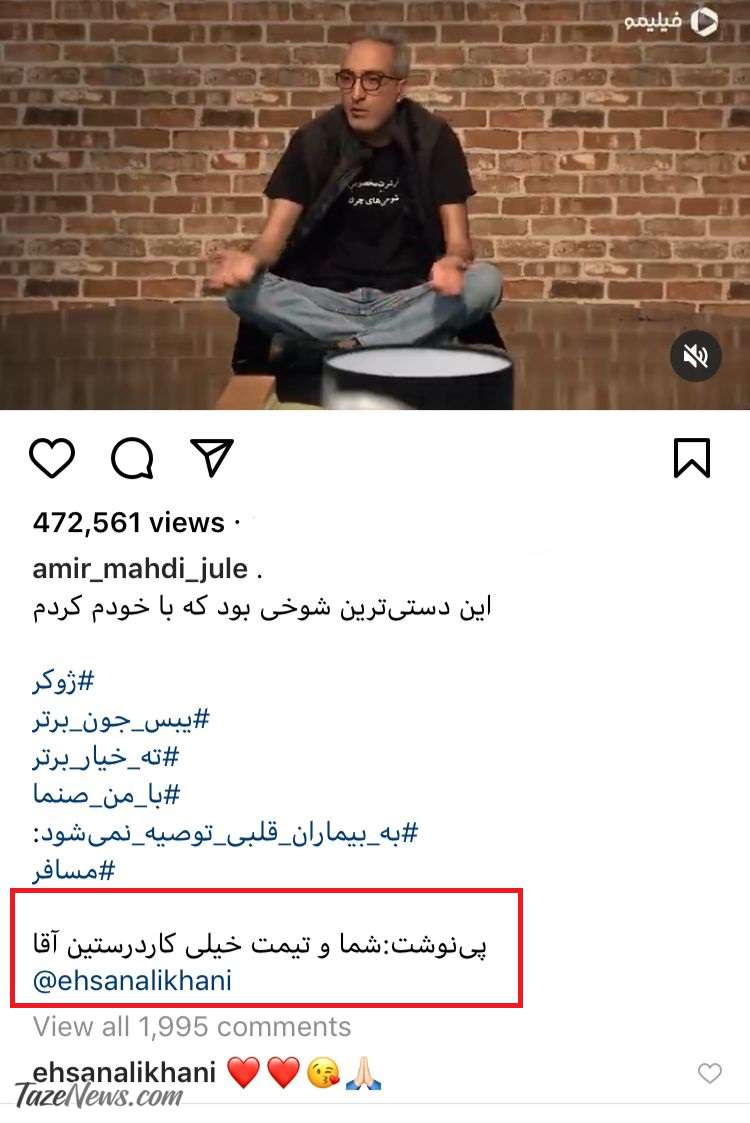Open amir_mahdi_jule profile username
Image resolution: width=750 pixels, height=1123 pixels.
tap(140, 569)
